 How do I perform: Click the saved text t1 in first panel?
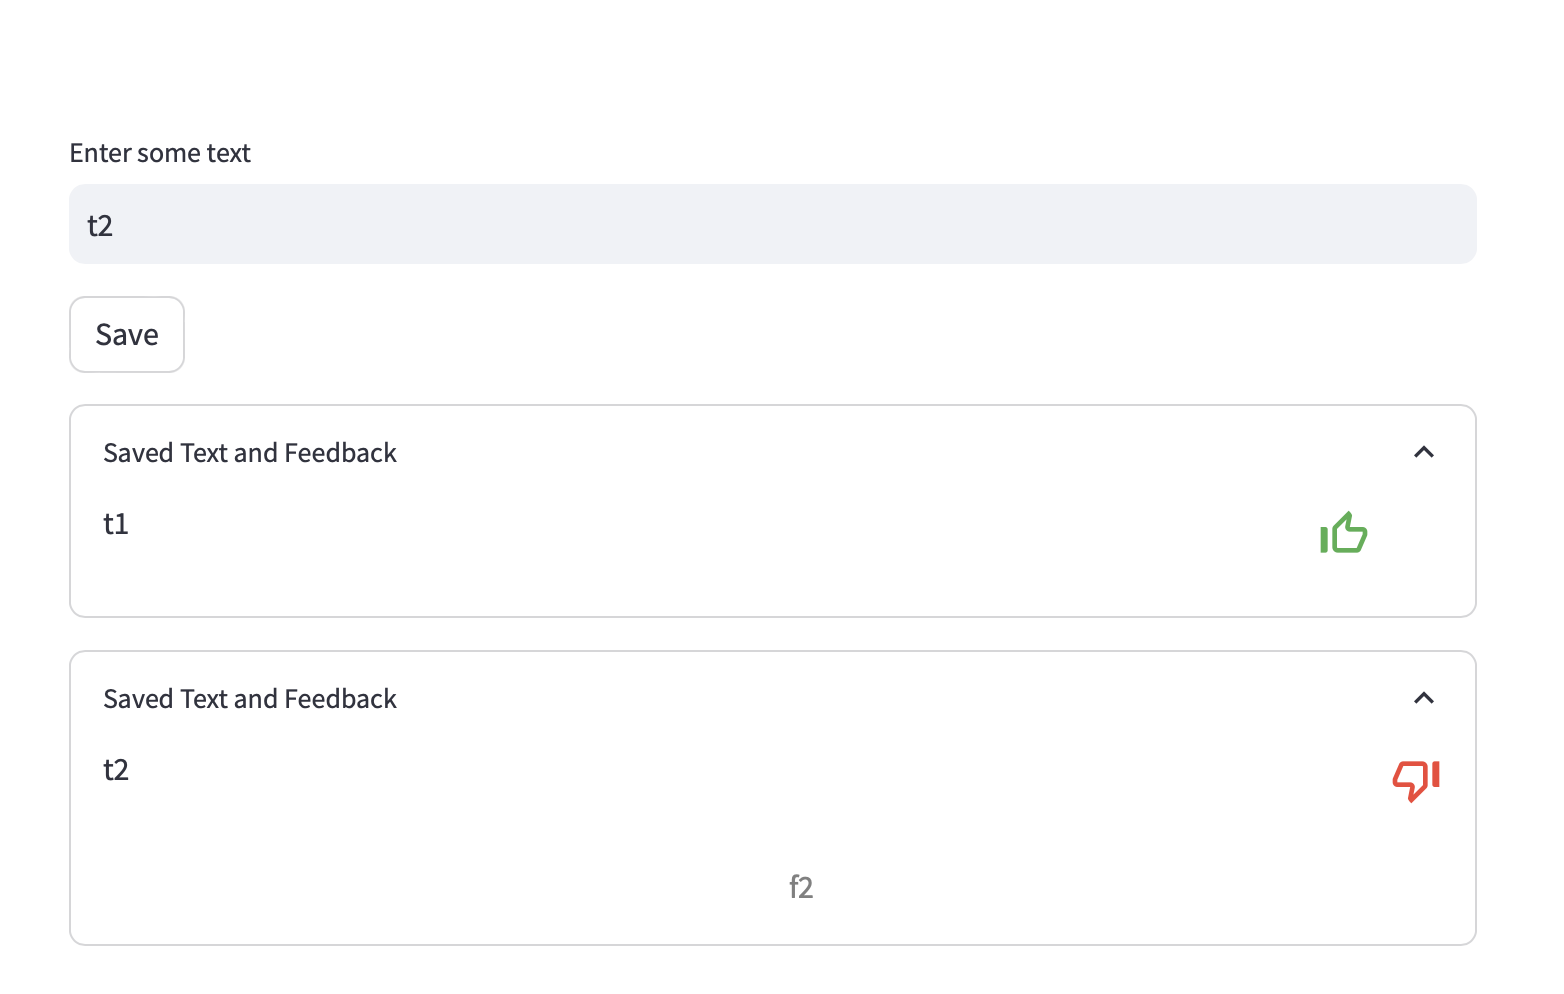tap(116, 524)
